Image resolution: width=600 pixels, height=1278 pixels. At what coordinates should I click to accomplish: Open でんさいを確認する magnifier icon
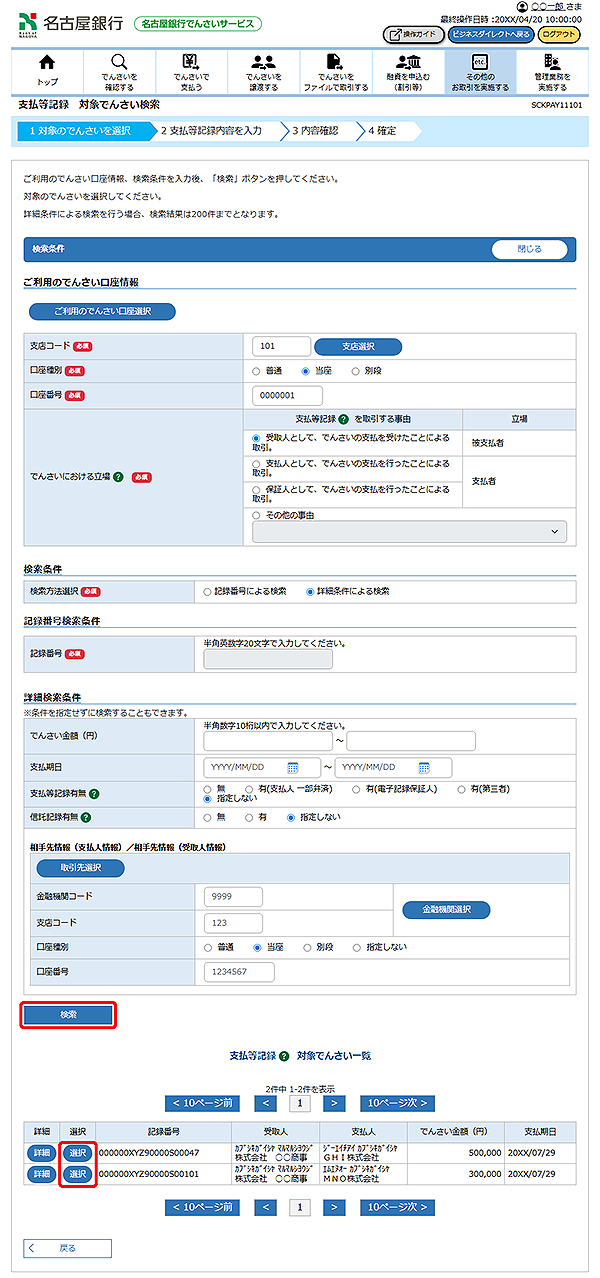coord(119,63)
